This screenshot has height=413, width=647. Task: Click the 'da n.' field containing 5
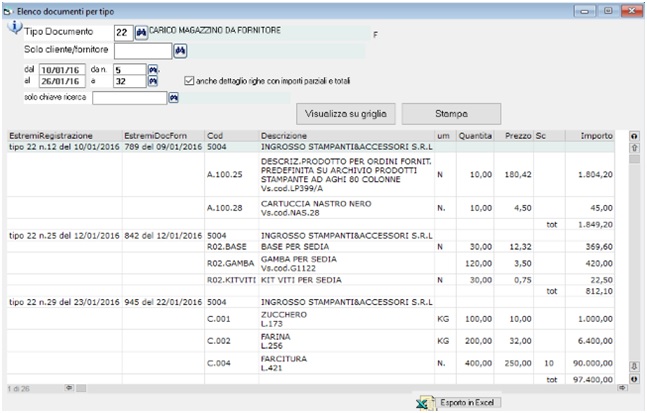pyautogui.click(x=130, y=70)
